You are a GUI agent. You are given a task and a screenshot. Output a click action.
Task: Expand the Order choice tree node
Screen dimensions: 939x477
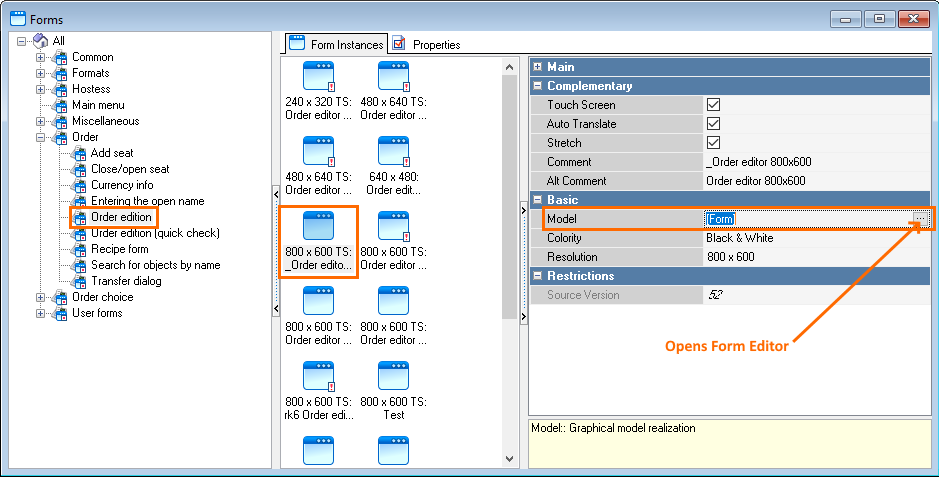click(41, 297)
